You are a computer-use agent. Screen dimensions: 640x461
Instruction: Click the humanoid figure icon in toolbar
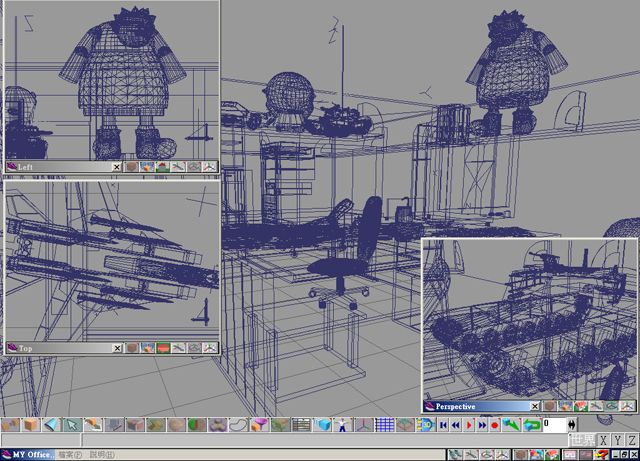click(343, 425)
